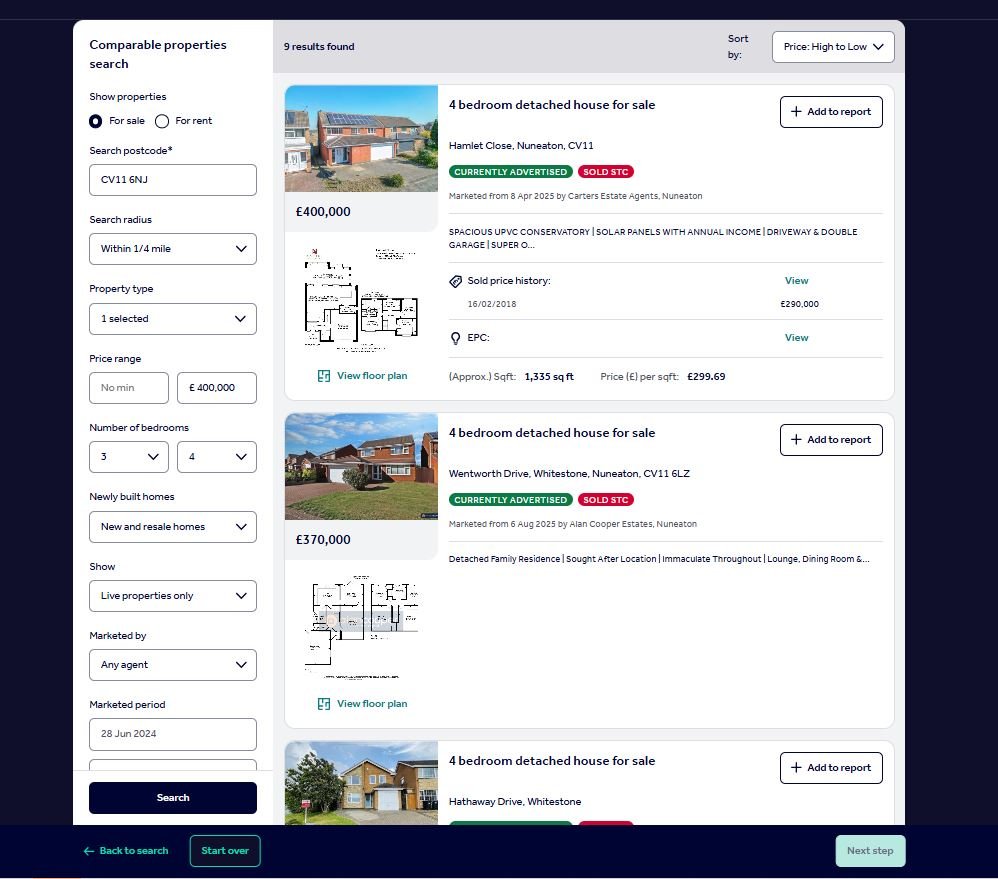Click the sold price history tag icon

456,281
